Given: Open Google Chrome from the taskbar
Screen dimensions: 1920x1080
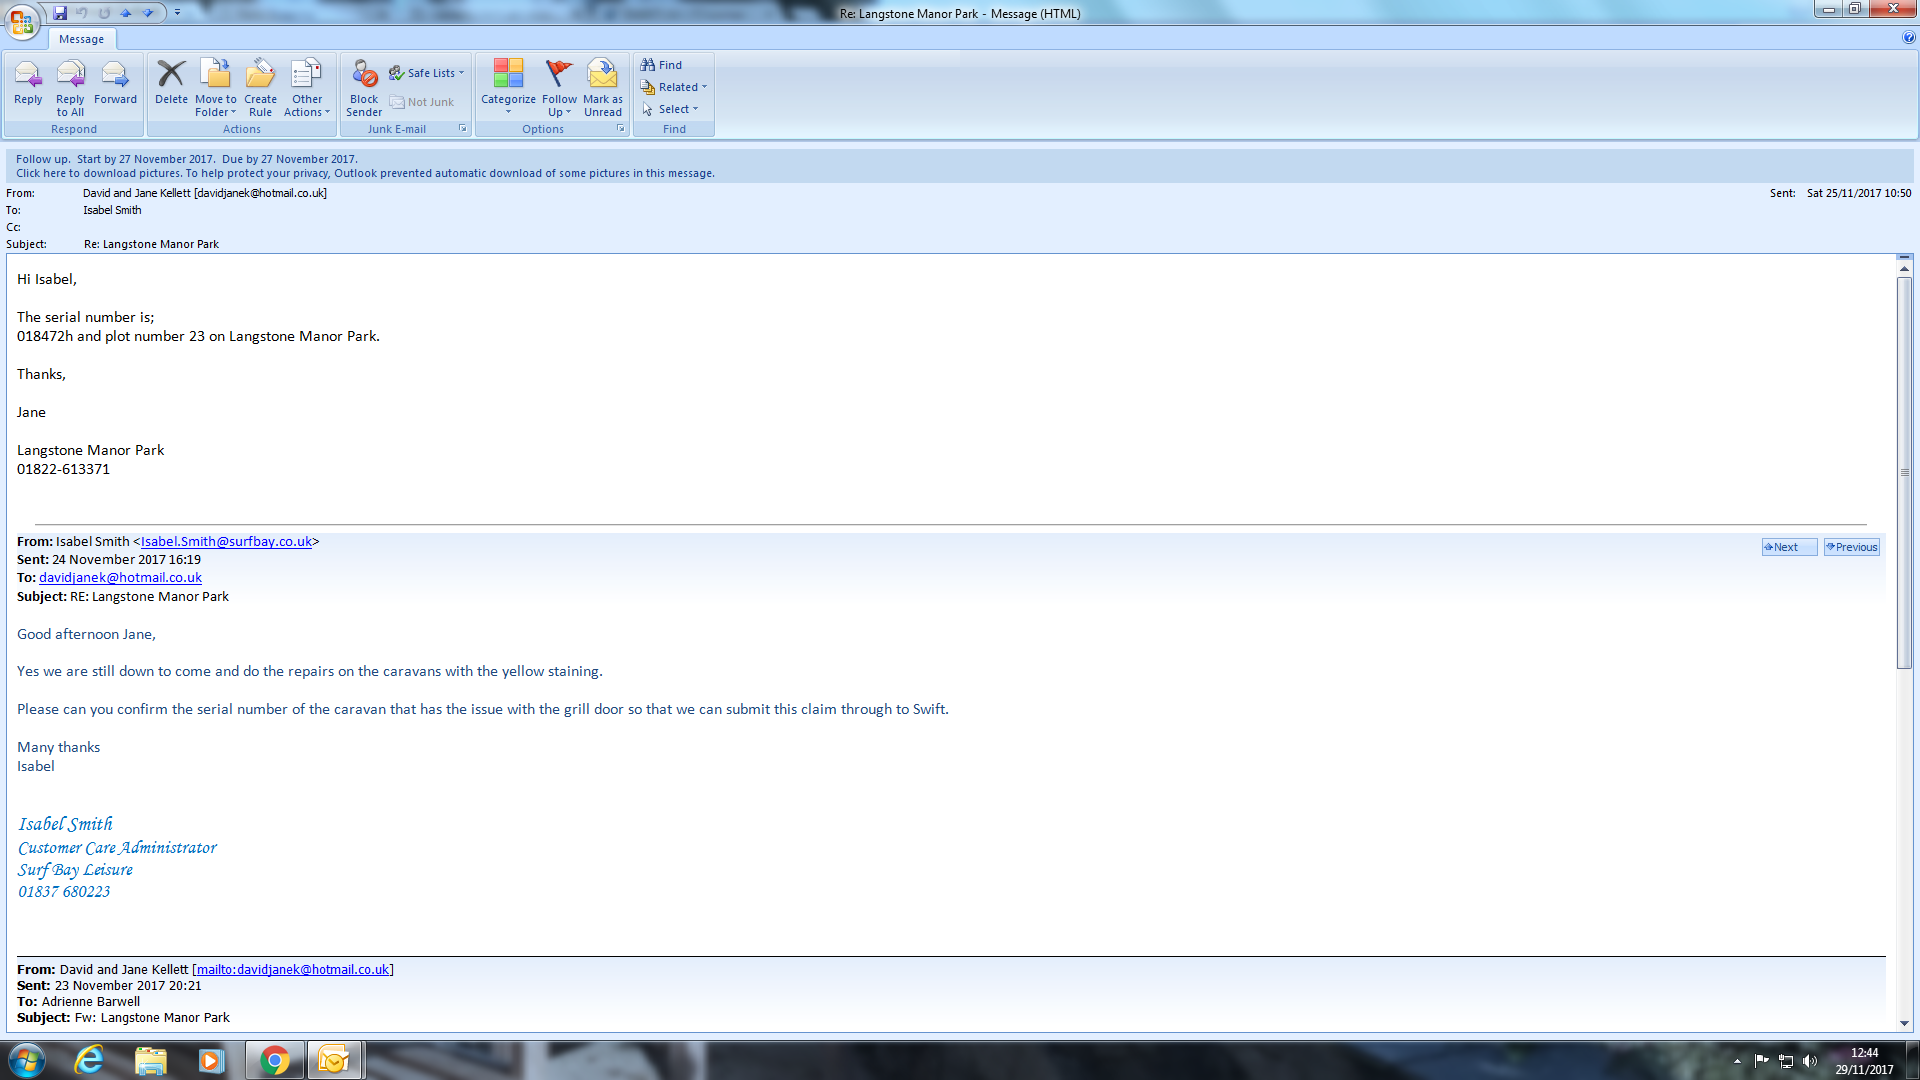Looking at the screenshot, I should [x=274, y=1060].
